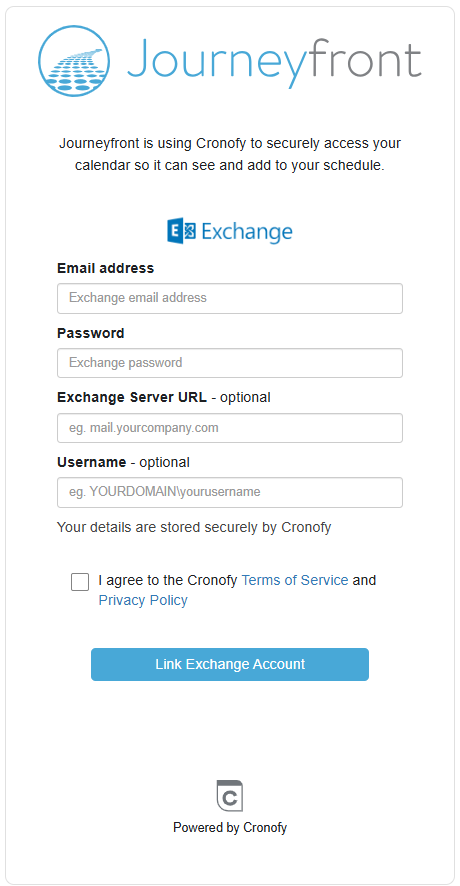The width and height of the screenshot is (460, 886).
Task: Click the Link Exchange Account button
Action: coord(230,664)
